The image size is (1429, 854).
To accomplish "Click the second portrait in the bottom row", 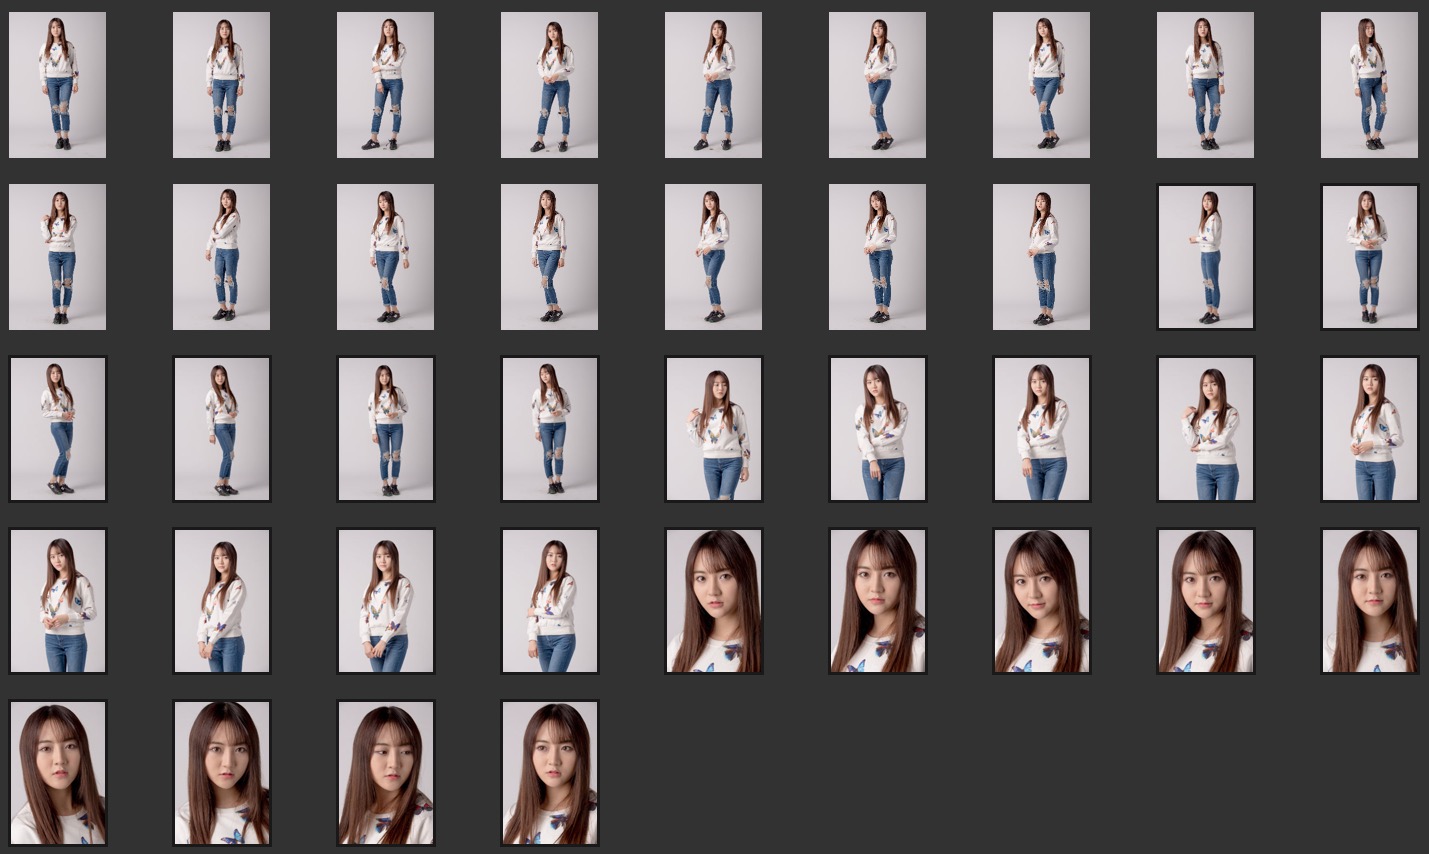I will pos(221,773).
